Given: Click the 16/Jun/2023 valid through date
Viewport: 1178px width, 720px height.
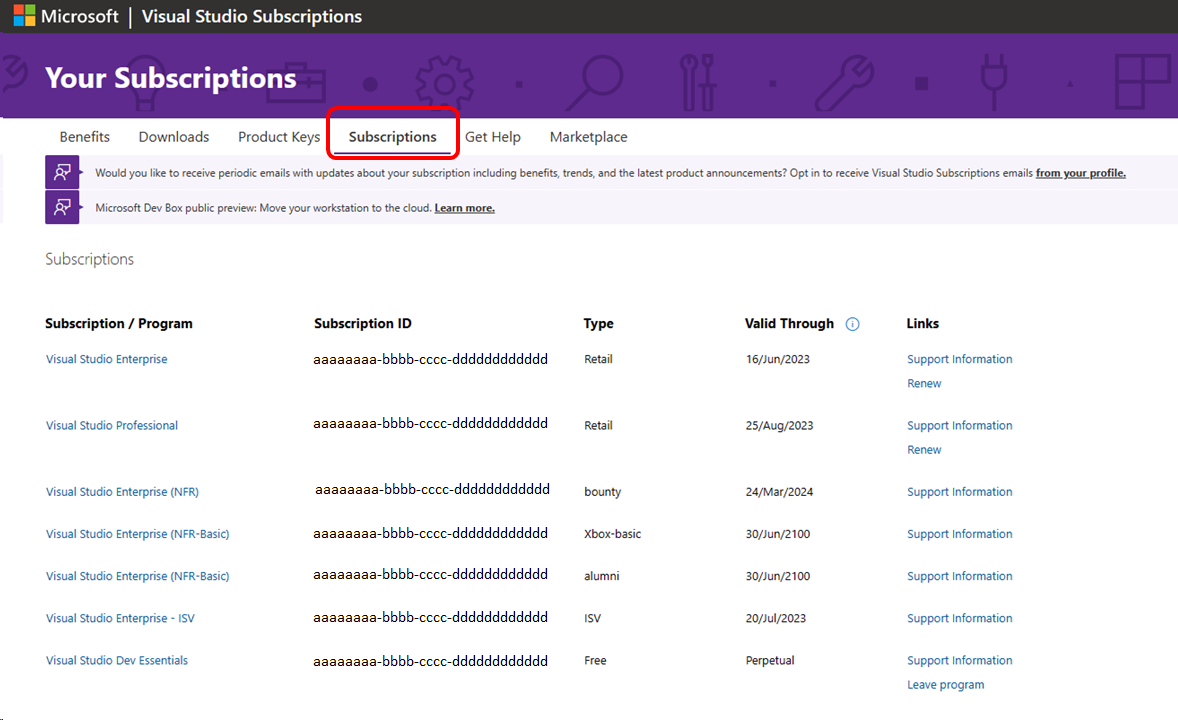Looking at the screenshot, I should point(778,359).
